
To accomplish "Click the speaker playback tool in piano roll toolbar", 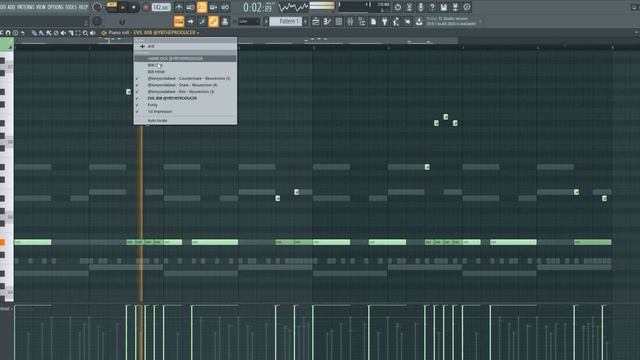I will (x=93, y=33).
